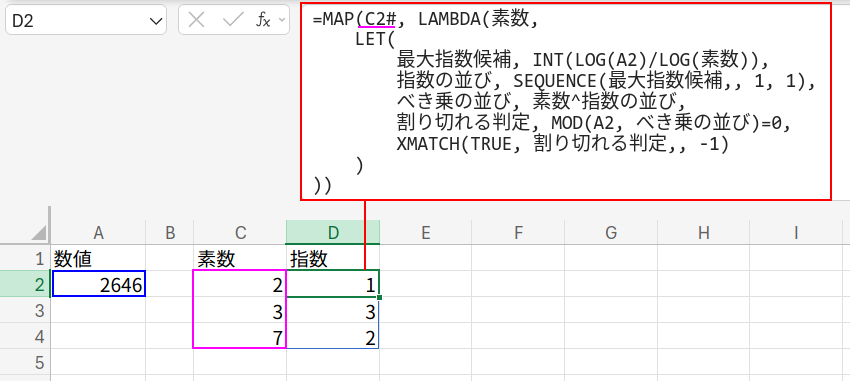Viewport: 850px width, 381px height.
Task: Click XMATCH function in the formula
Action: (427, 144)
